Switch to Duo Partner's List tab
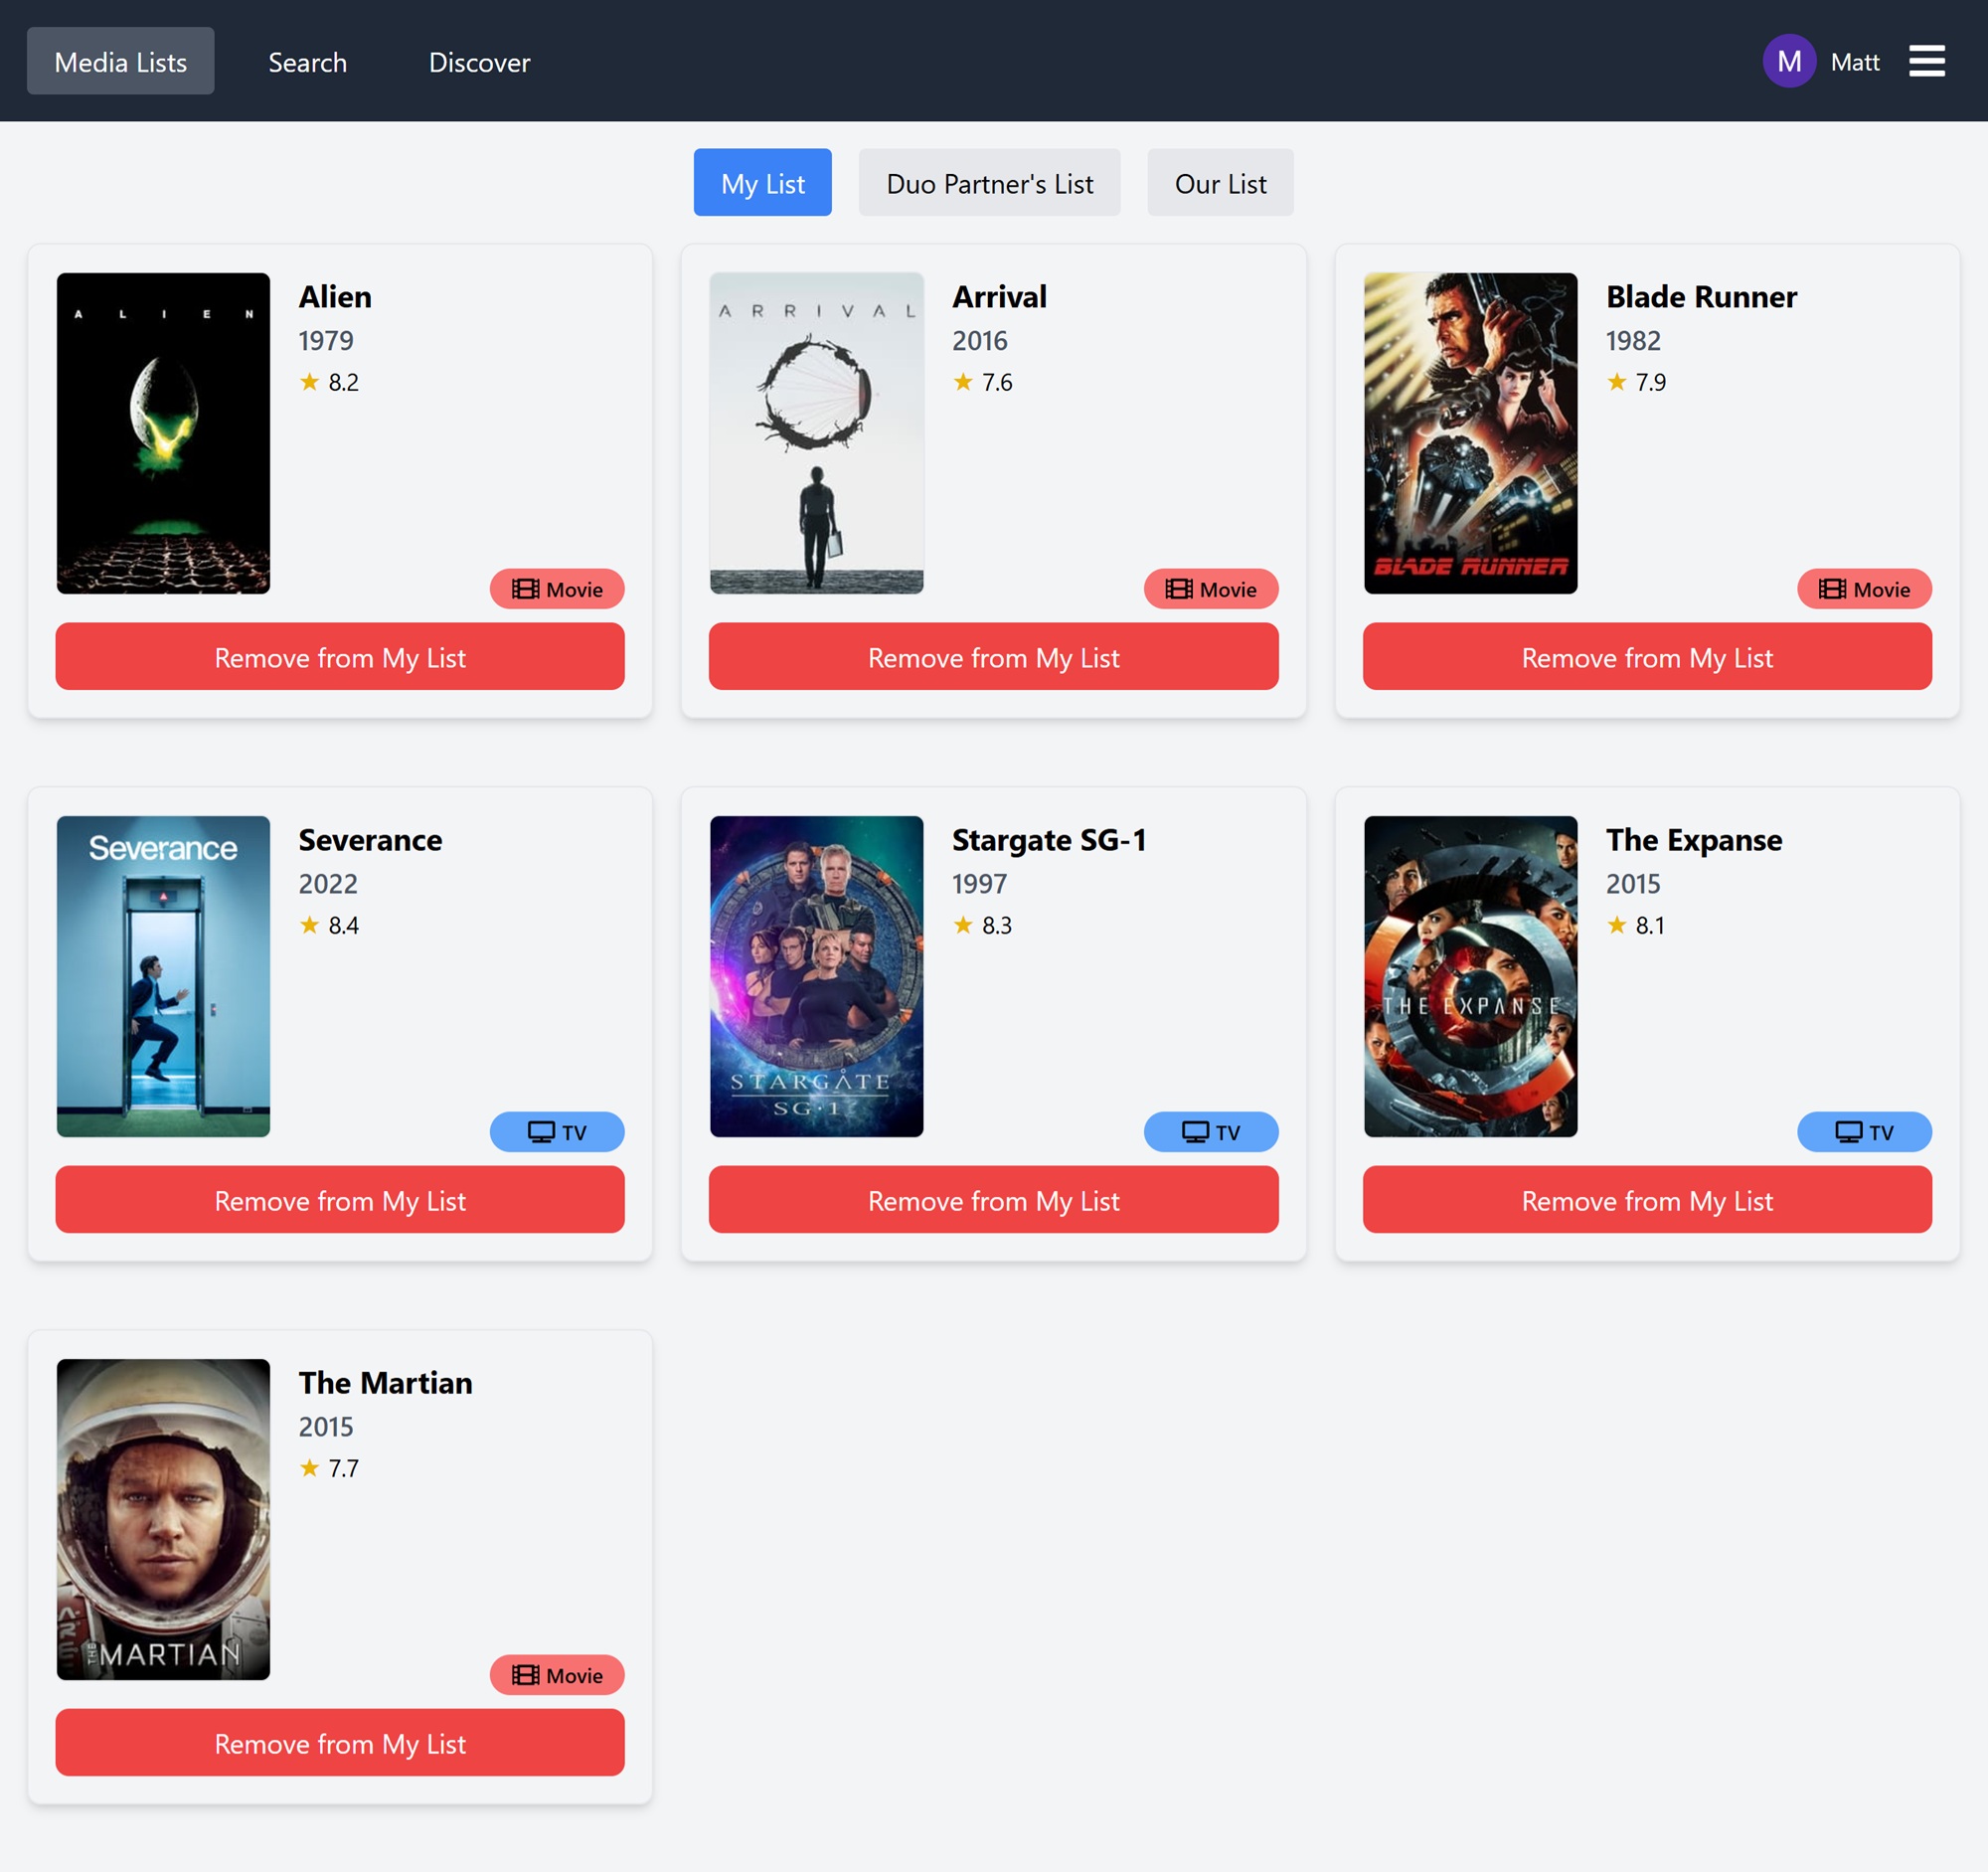Image resolution: width=1988 pixels, height=1872 pixels. 990,183
